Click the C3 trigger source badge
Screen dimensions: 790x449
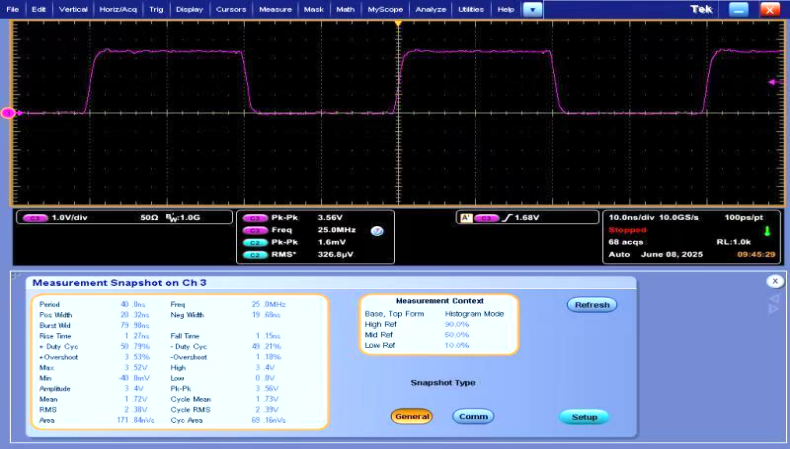pos(487,218)
